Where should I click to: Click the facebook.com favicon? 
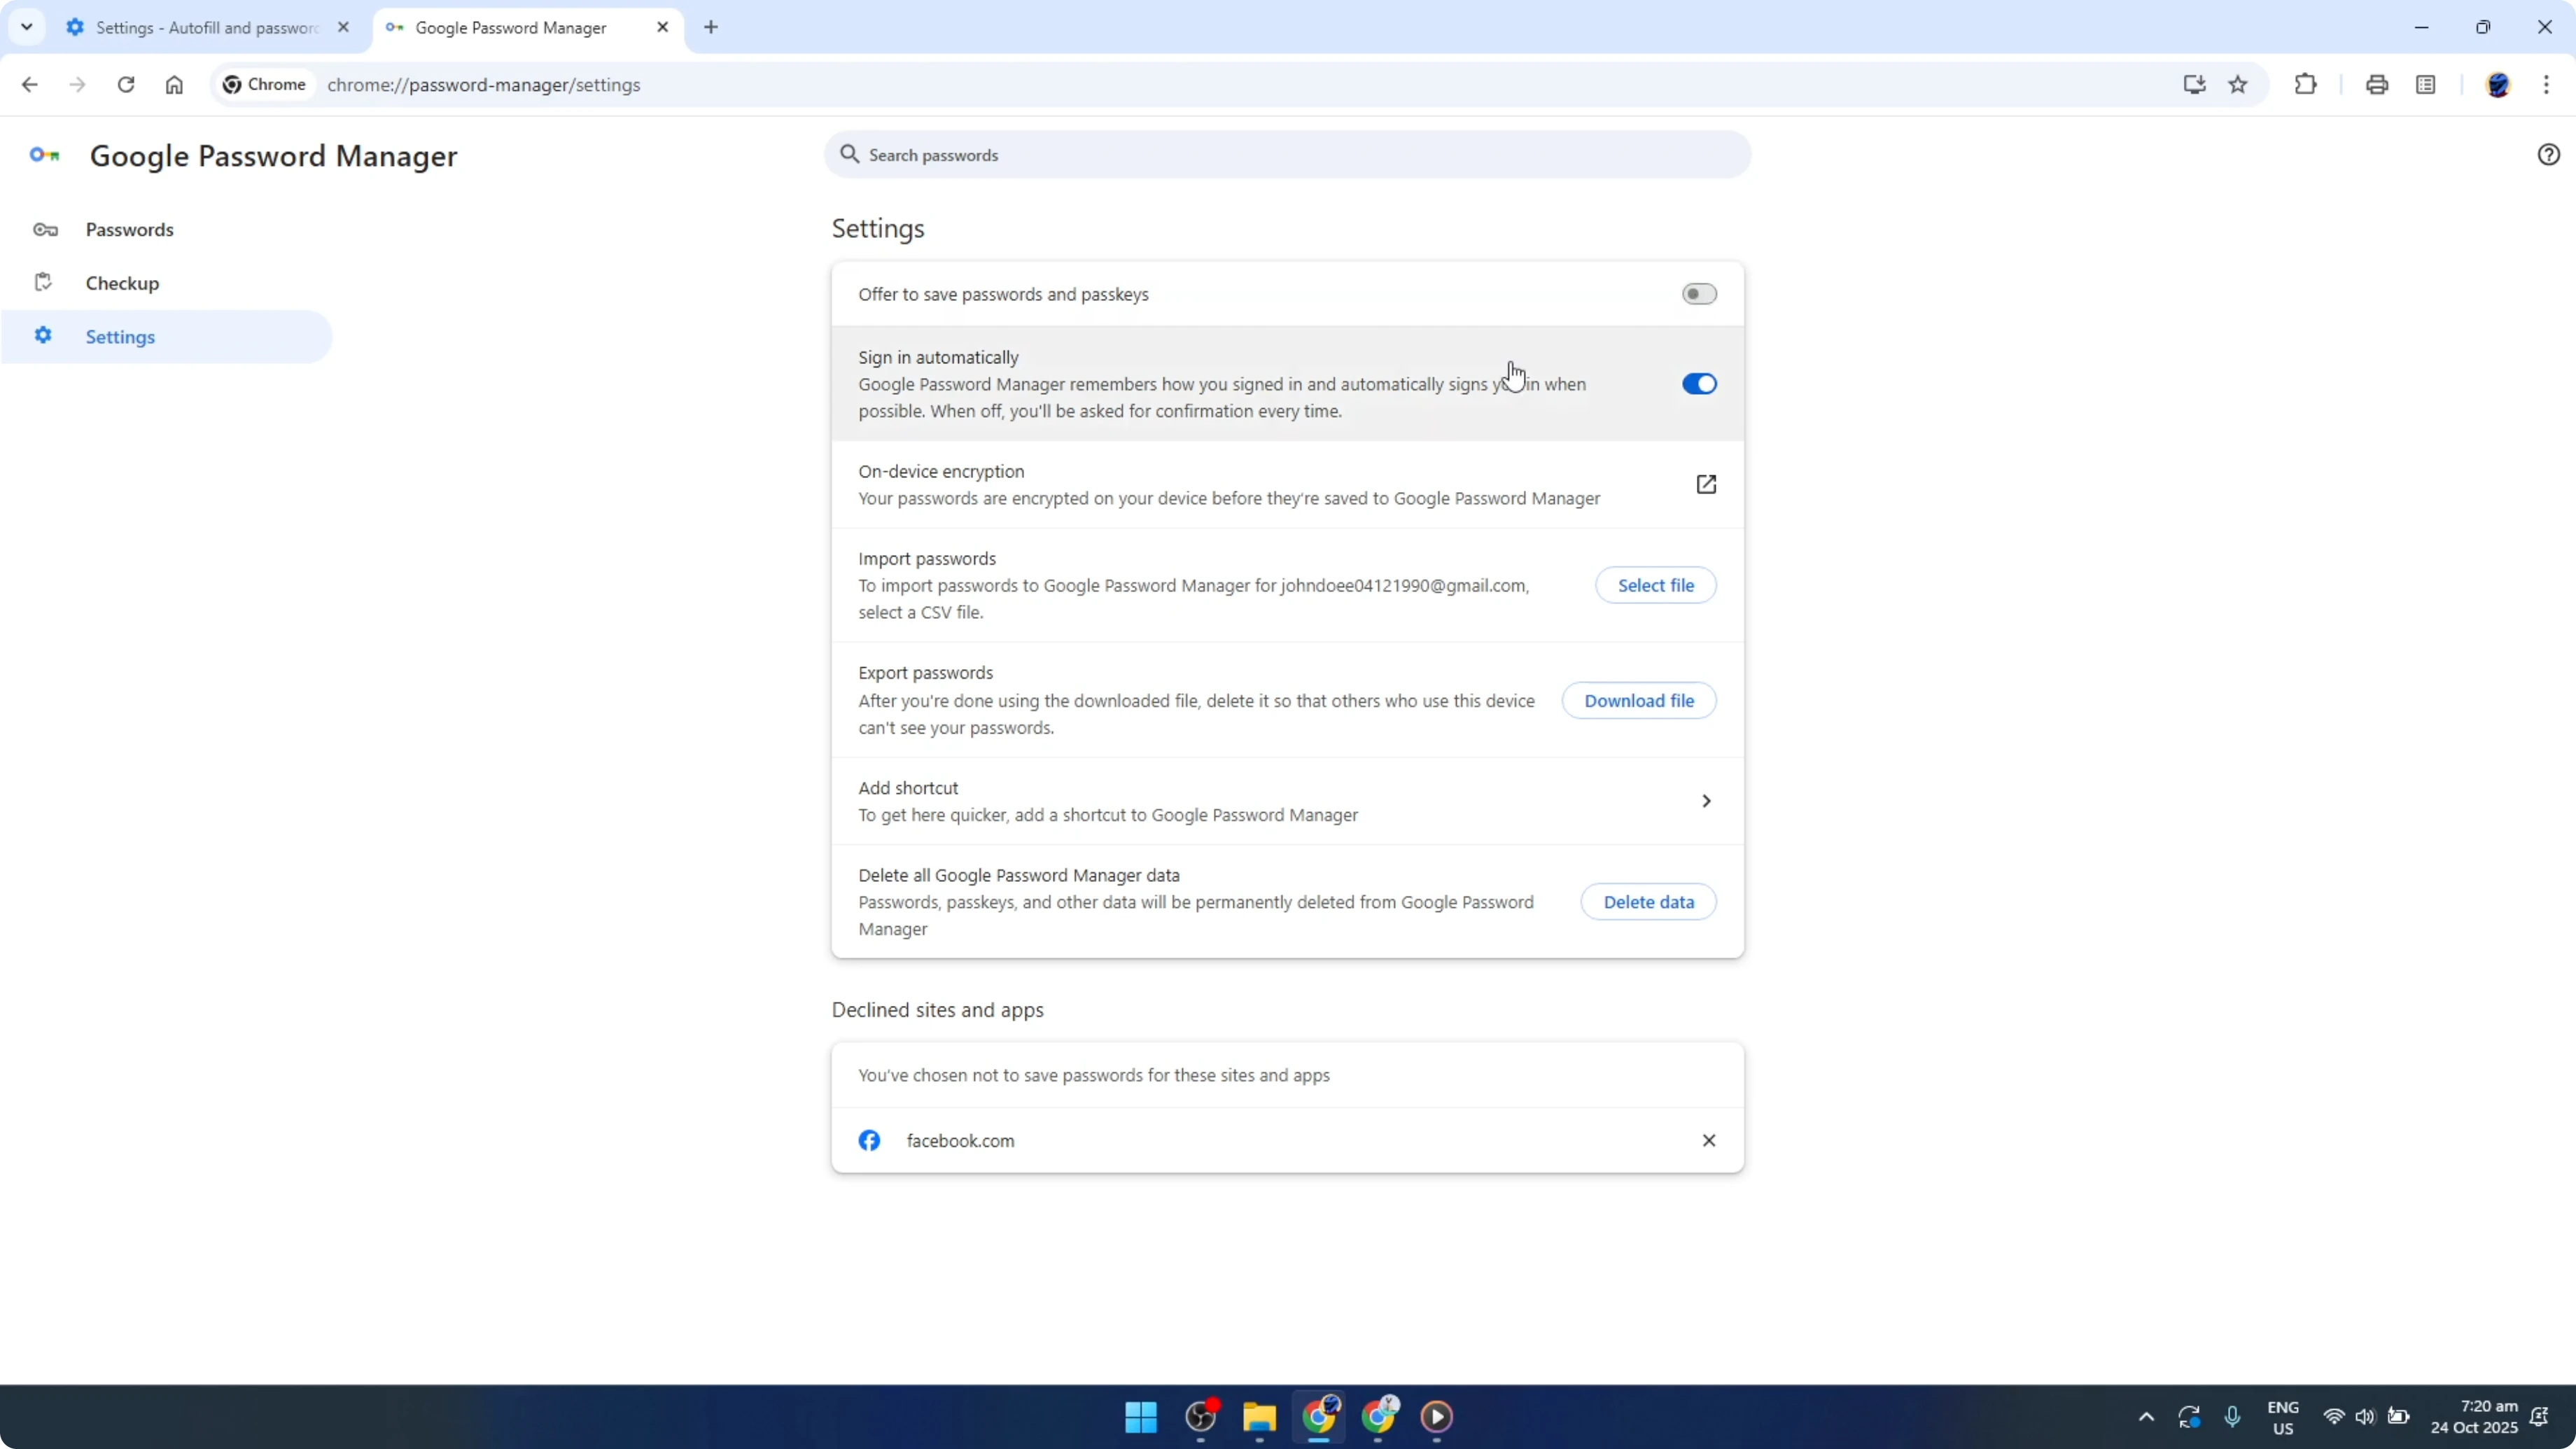tap(869, 1140)
